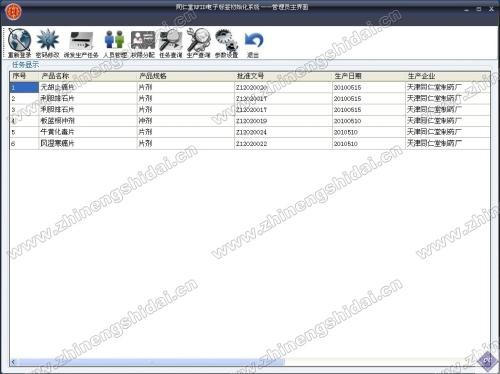The image size is (500, 374).
Task: Open 人员管理 personnel management icon
Action: (x=115, y=43)
